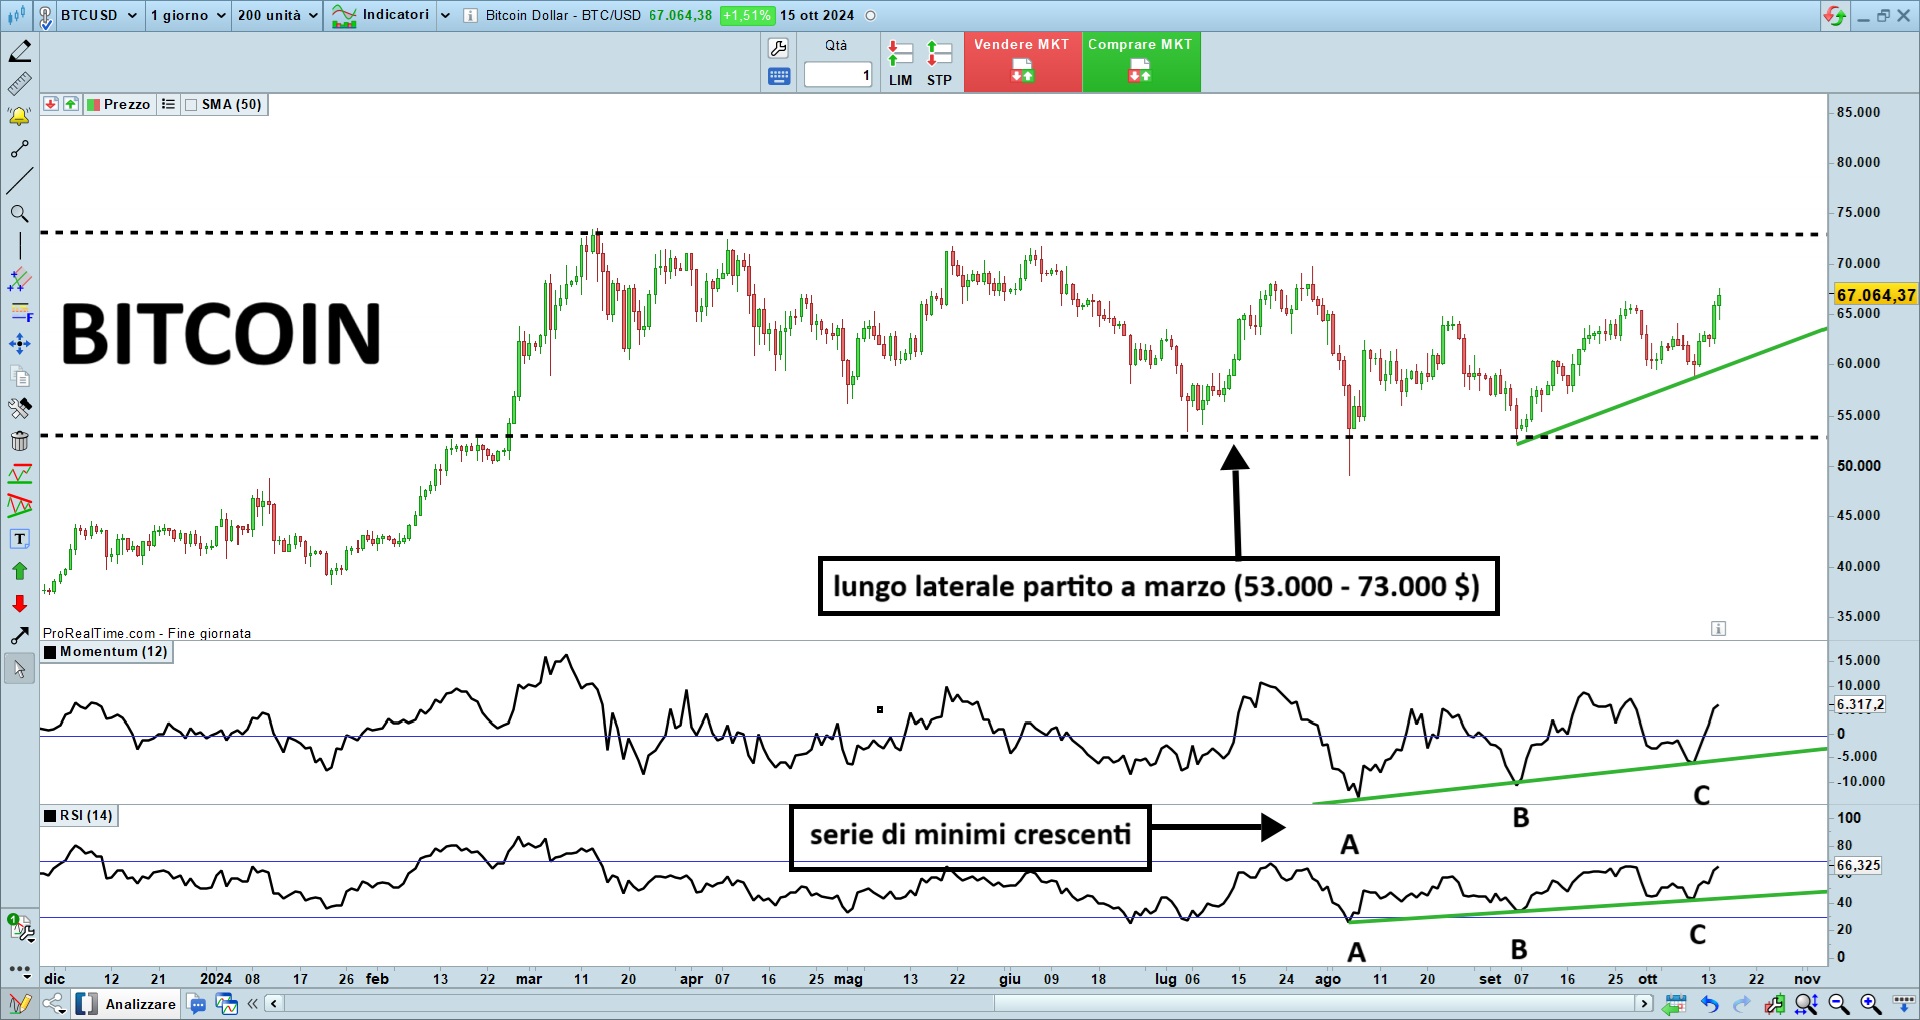This screenshot has height=1020, width=1920.
Task: Show the instrument info icon
Action: coord(471,16)
